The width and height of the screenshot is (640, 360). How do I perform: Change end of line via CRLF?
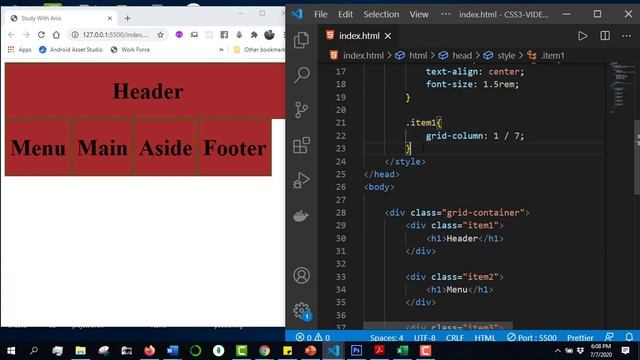(455, 338)
